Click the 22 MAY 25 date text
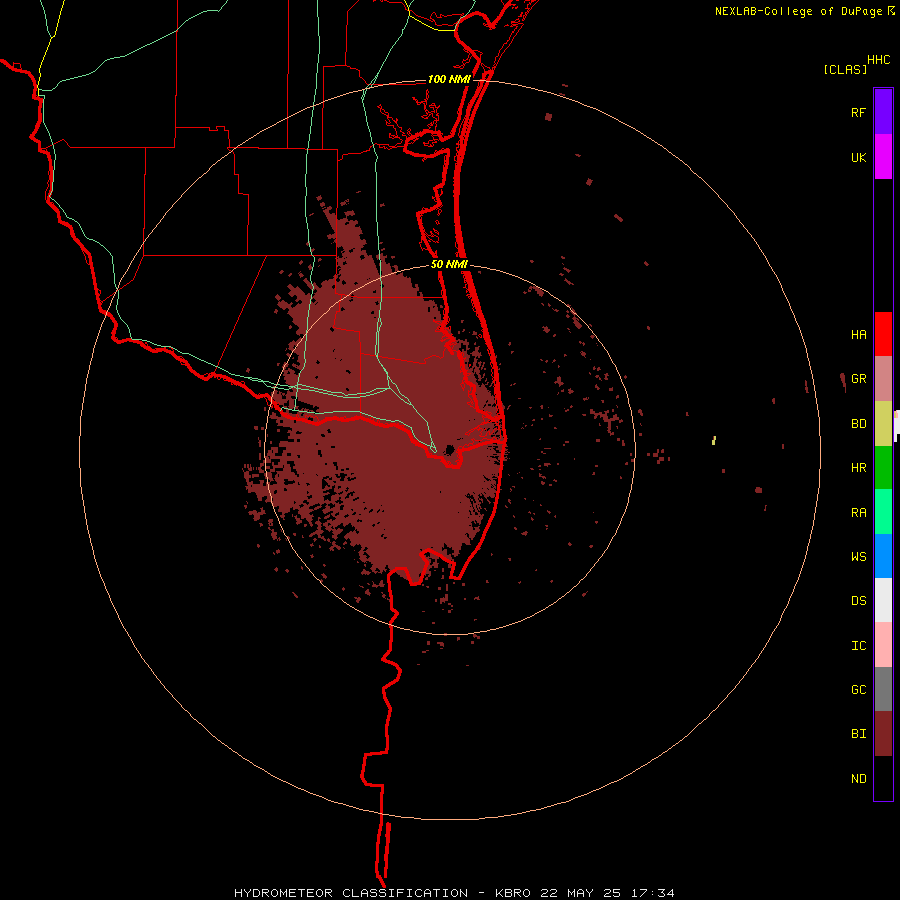Screen dimensions: 900x900 [580, 893]
